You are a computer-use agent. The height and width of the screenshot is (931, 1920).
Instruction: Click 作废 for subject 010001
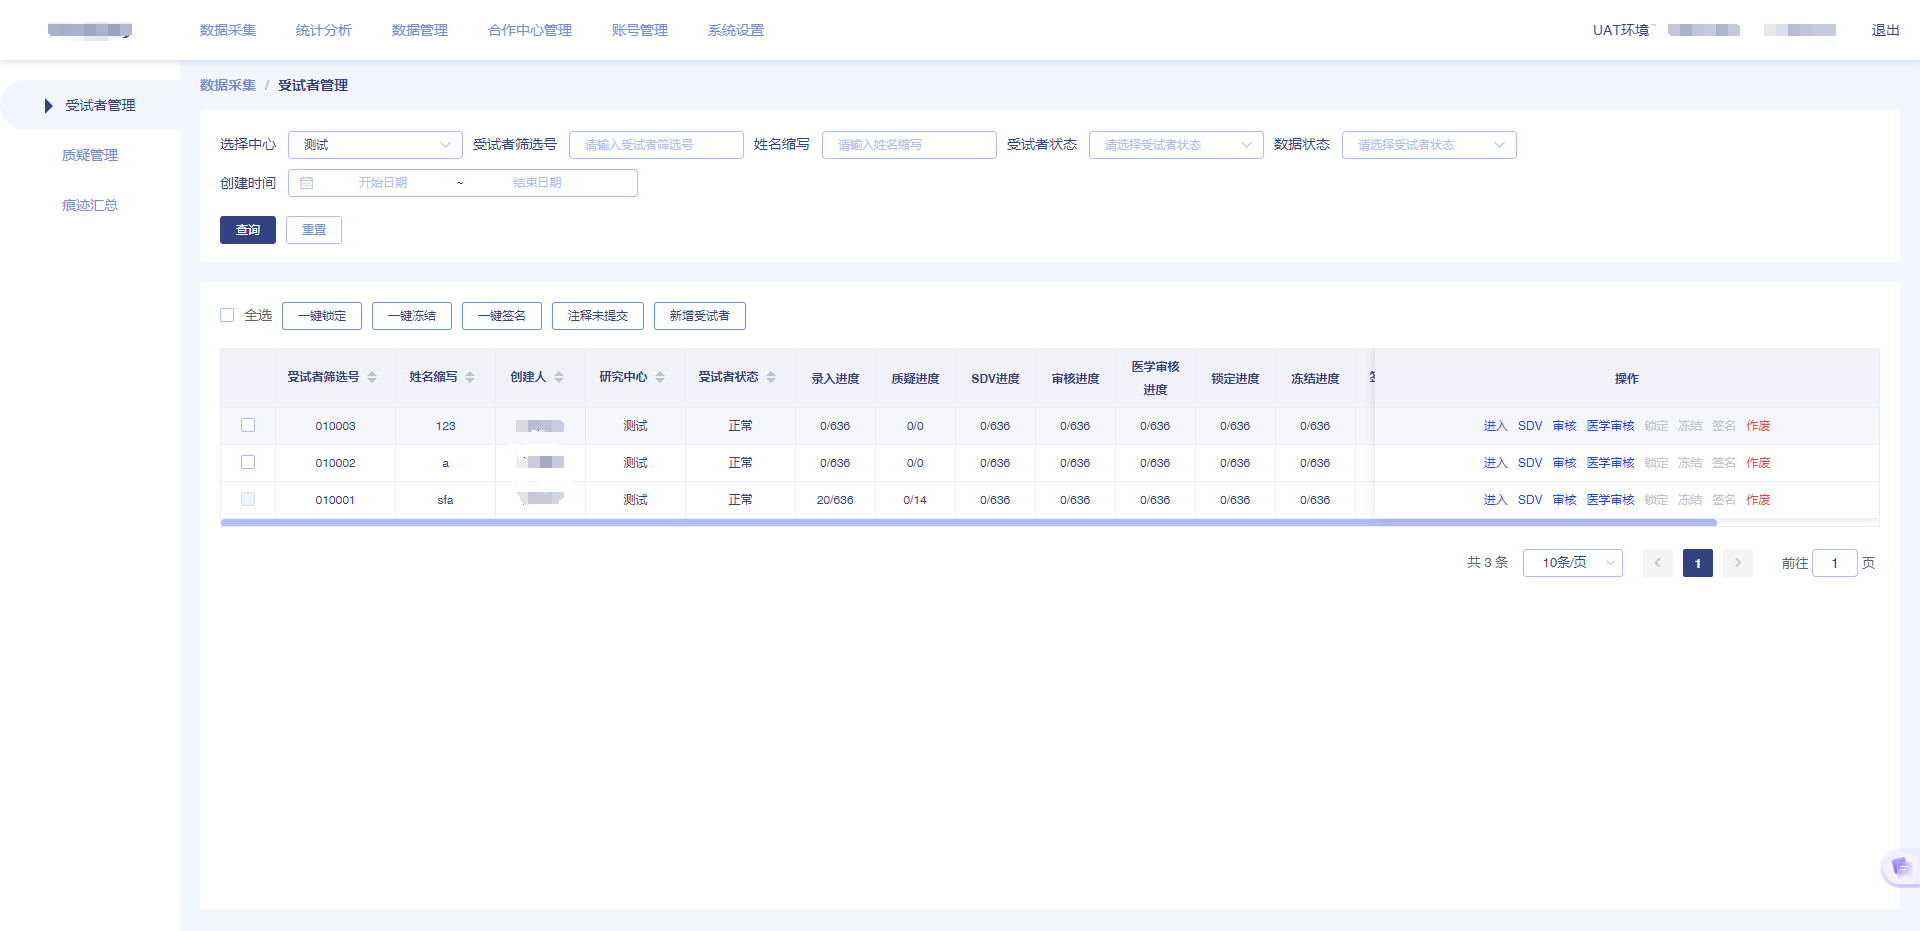[1759, 500]
